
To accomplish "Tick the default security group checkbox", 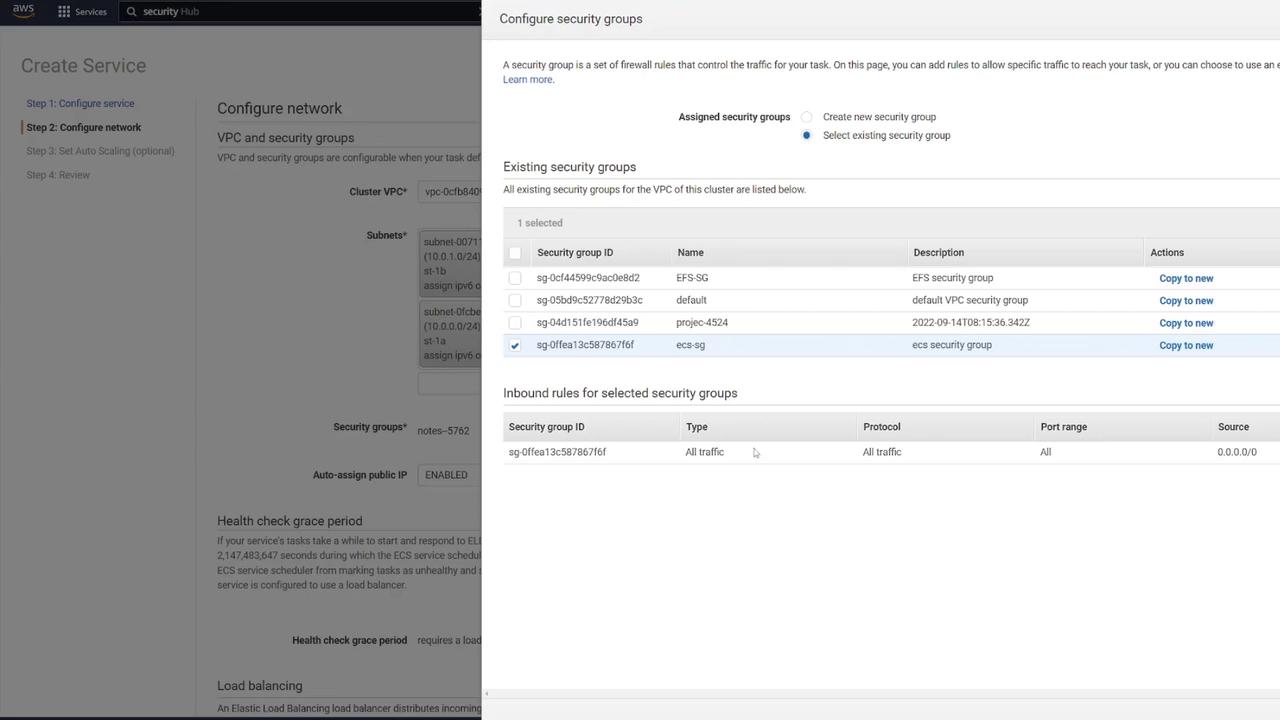I will point(515,300).
